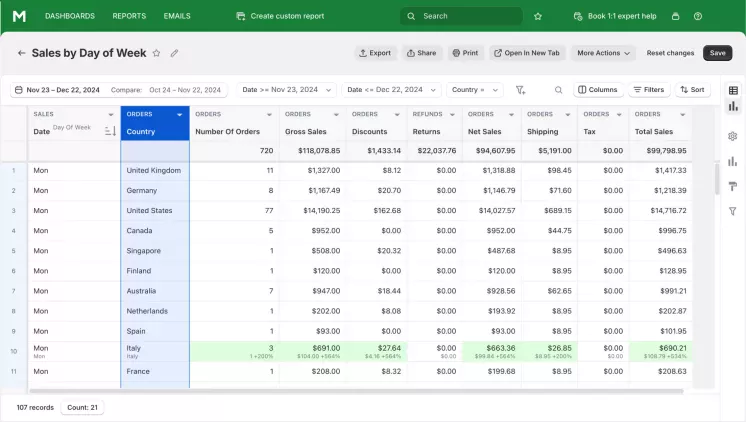Click the back arrow beside Sales by Day of Week
746x422 pixels.
coord(21,53)
